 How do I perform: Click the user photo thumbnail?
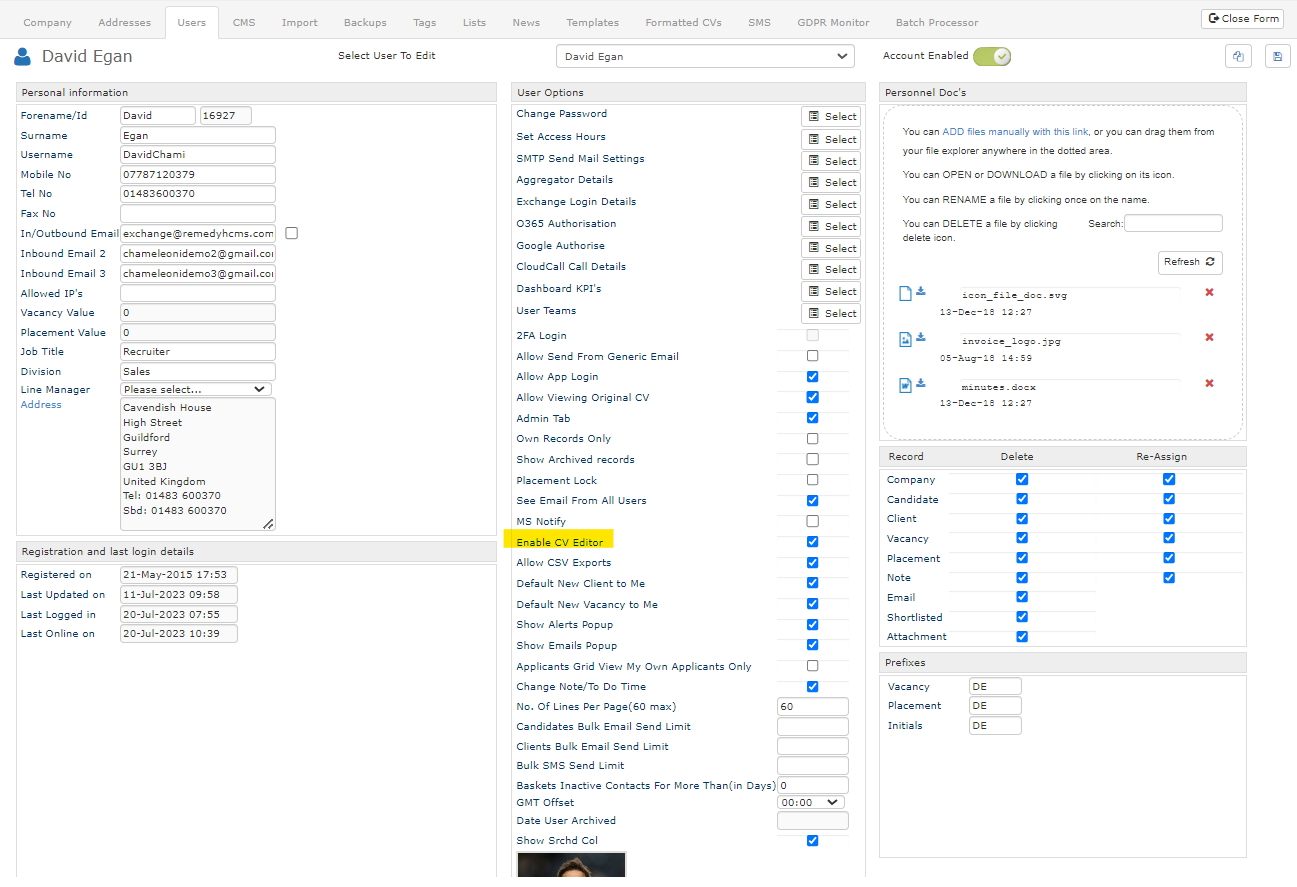coord(571,866)
